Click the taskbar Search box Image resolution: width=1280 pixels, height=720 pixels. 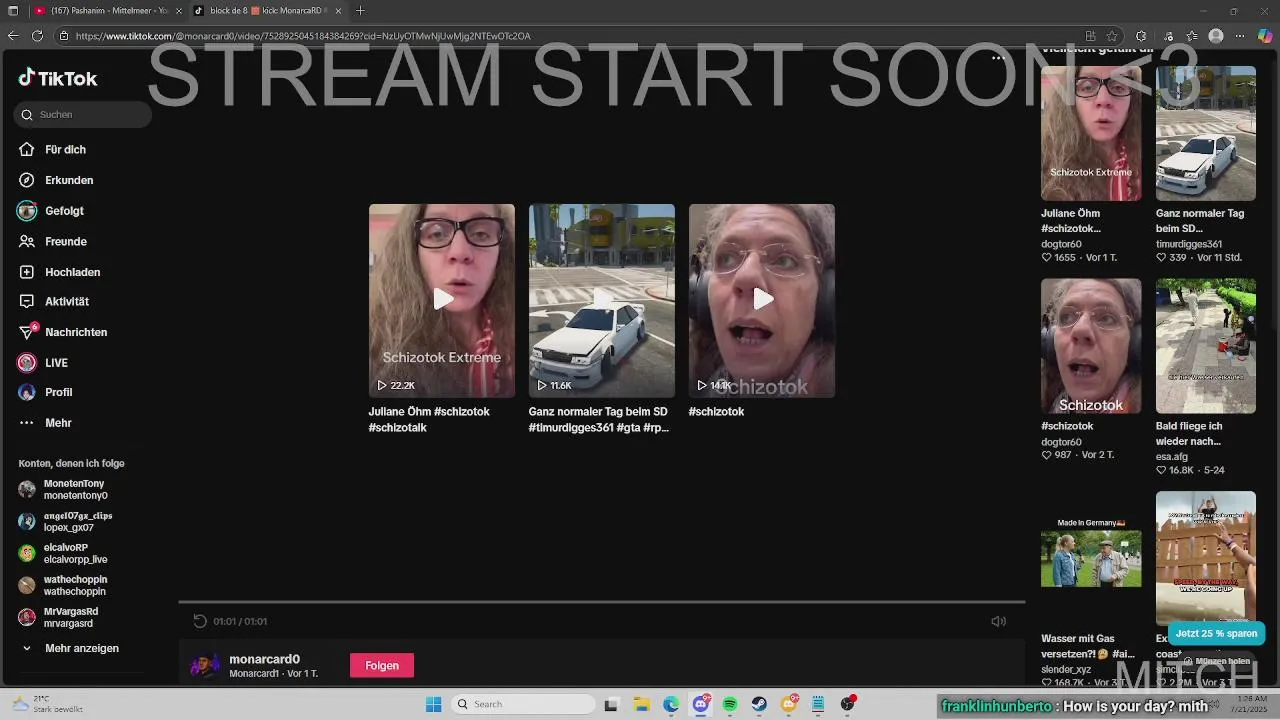522,704
